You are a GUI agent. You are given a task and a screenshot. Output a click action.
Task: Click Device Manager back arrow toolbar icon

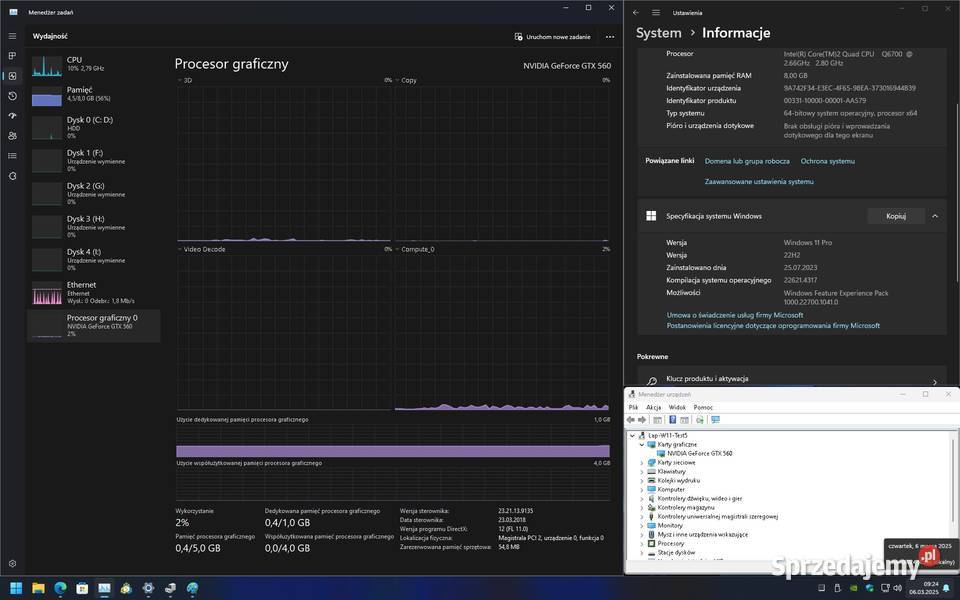(631, 420)
